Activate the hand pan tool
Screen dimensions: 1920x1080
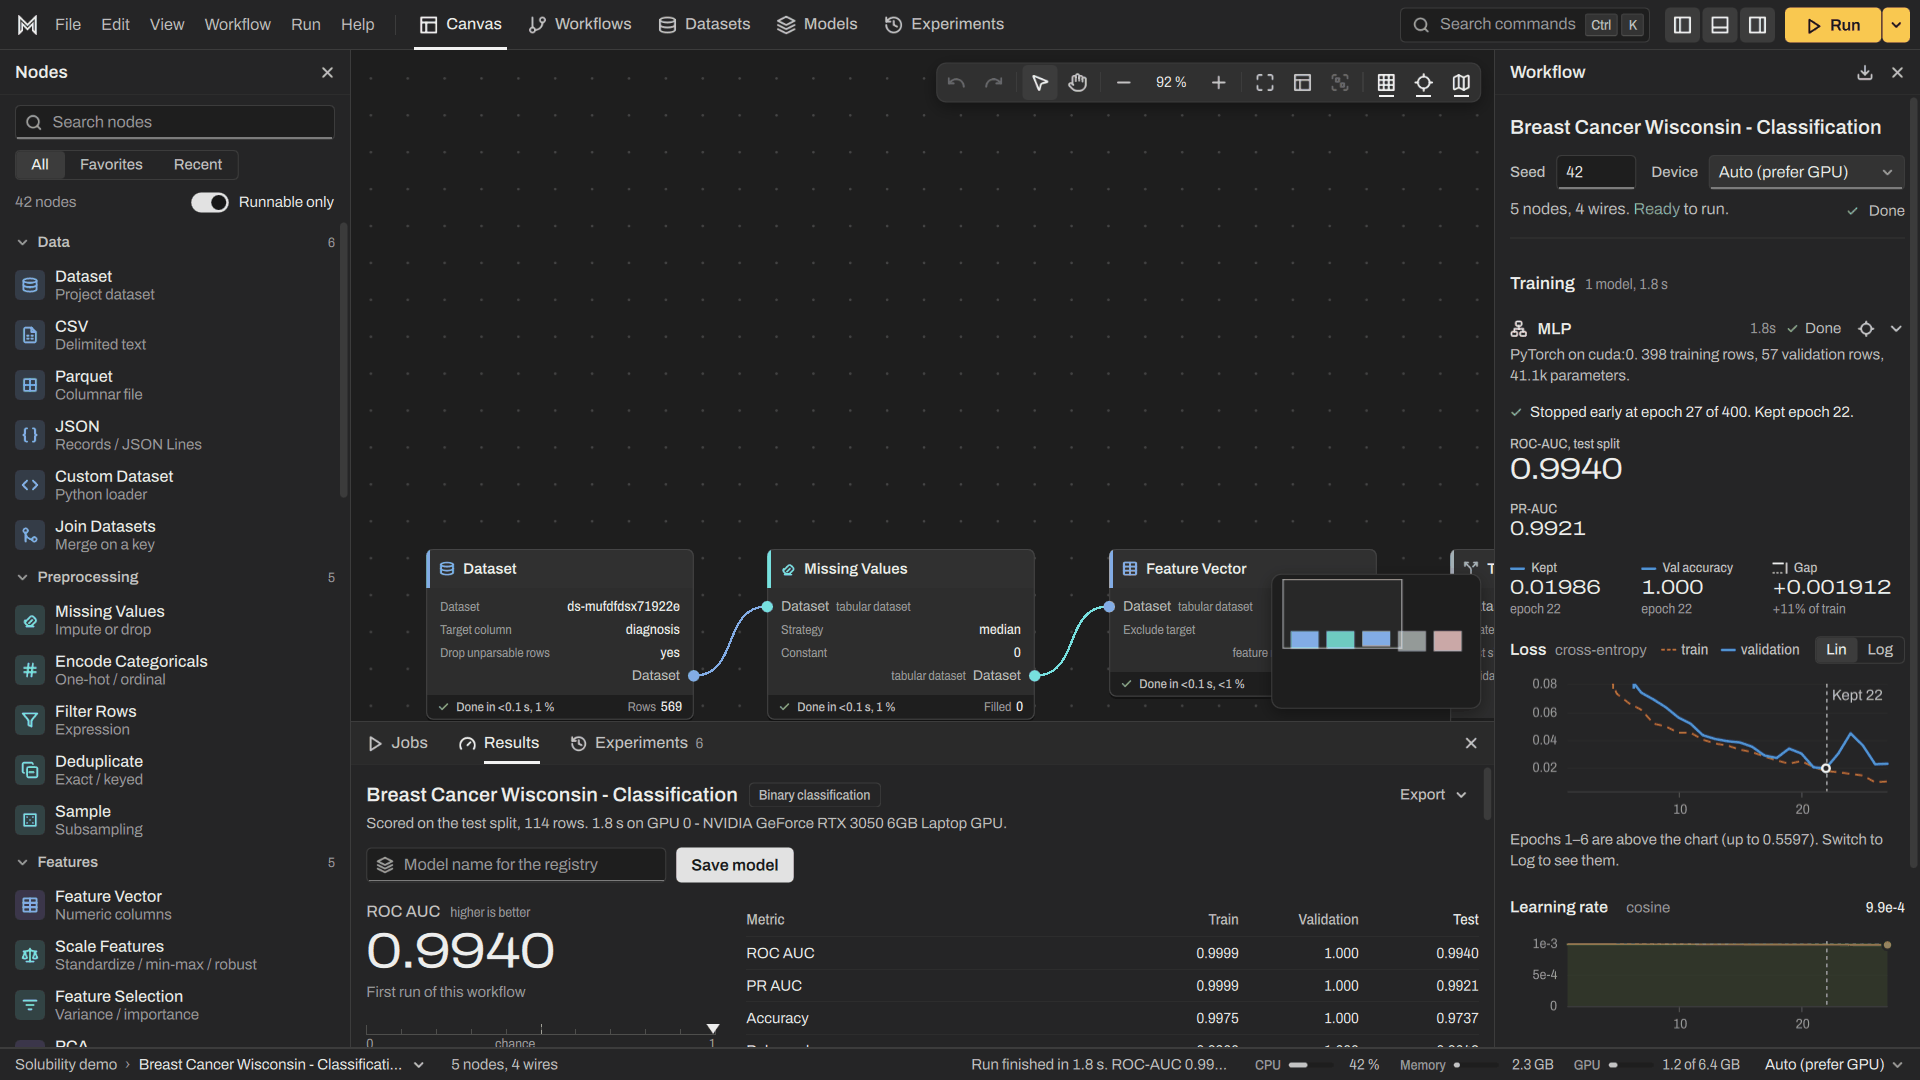click(x=1077, y=83)
